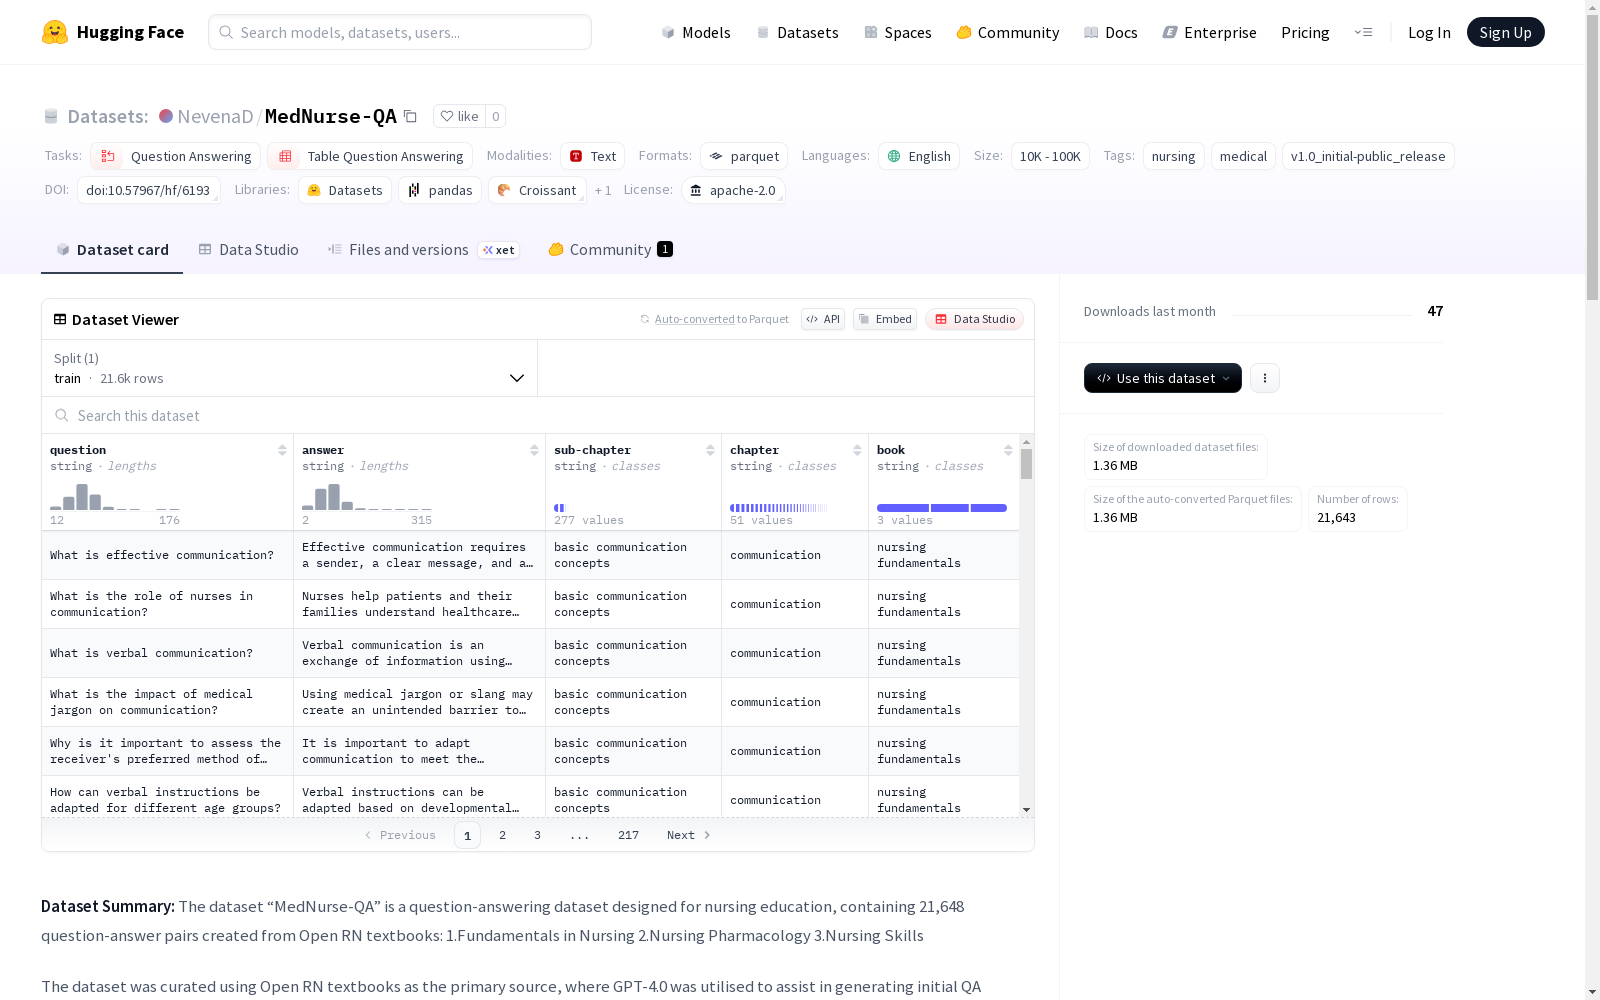The width and height of the screenshot is (1600, 1000).
Task: Open the navigation overflow menu icon
Action: point(1363,32)
